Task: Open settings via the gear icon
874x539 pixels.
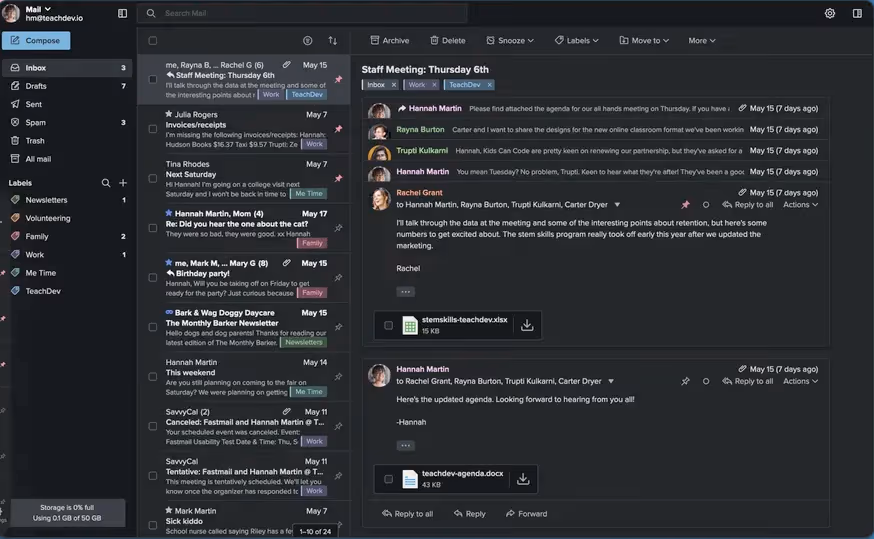Action: point(830,14)
